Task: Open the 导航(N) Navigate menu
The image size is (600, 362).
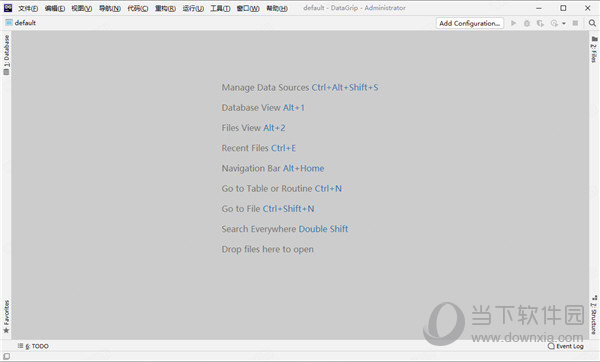Action: point(110,8)
